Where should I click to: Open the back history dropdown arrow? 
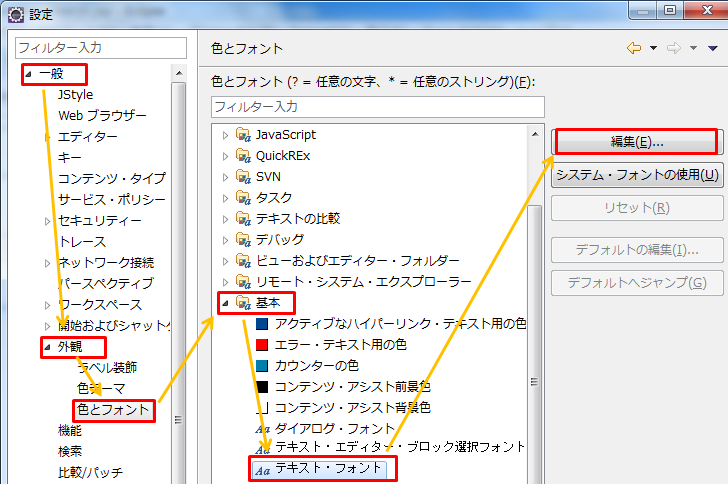[x=653, y=48]
